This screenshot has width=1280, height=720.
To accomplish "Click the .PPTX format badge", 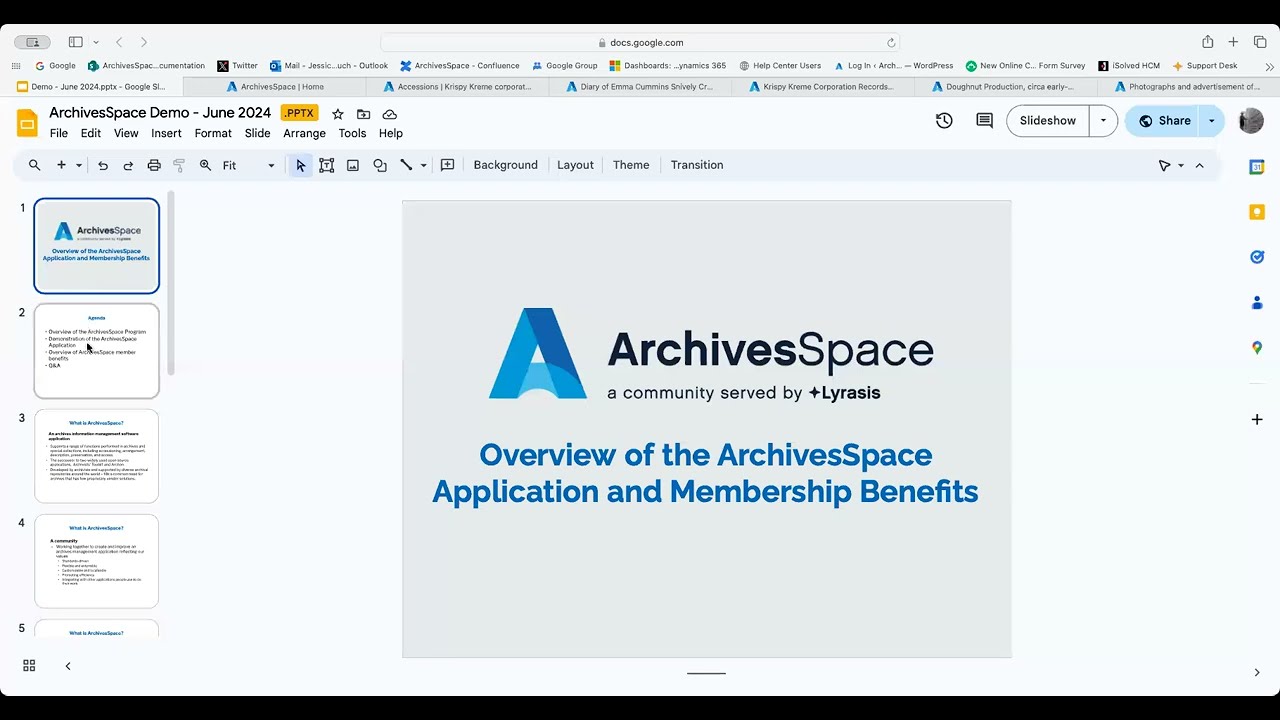I will (x=300, y=113).
